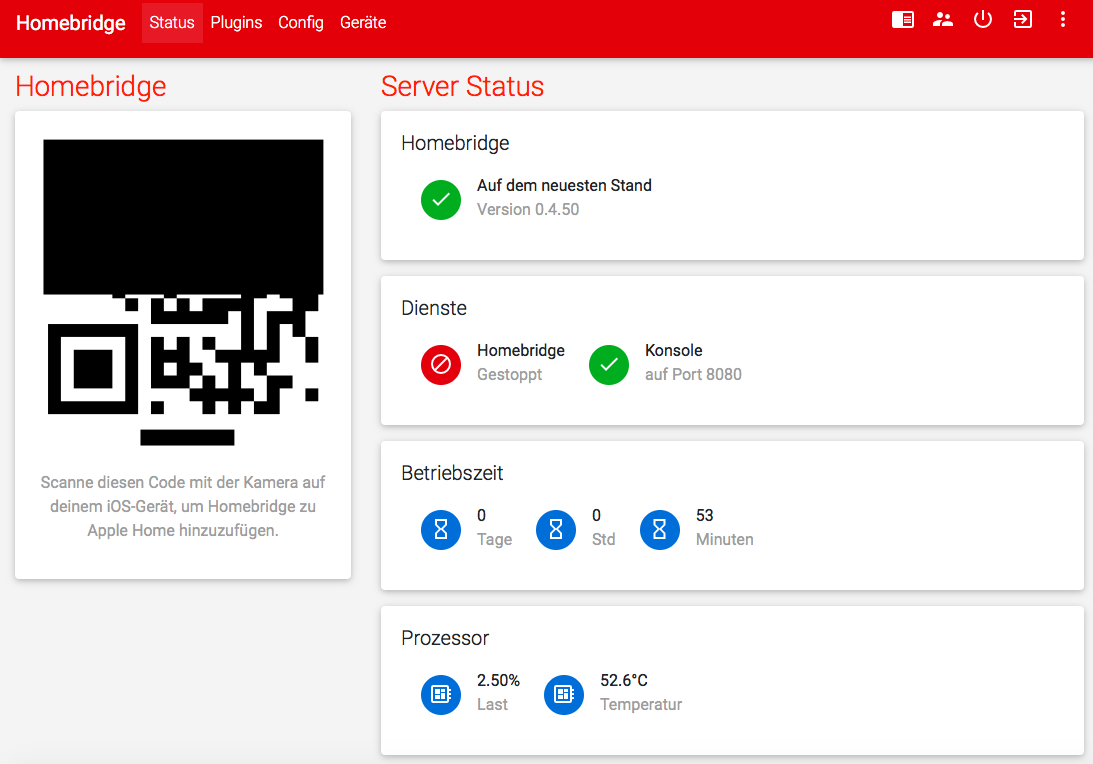Click the processor Last chip icon

pos(441,695)
